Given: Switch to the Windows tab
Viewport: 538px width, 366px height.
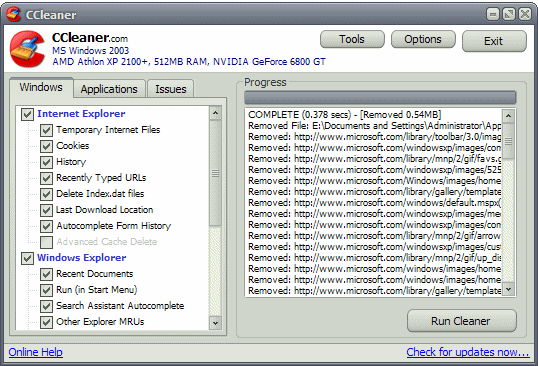Looking at the screenshot, I should coord(41,87).
